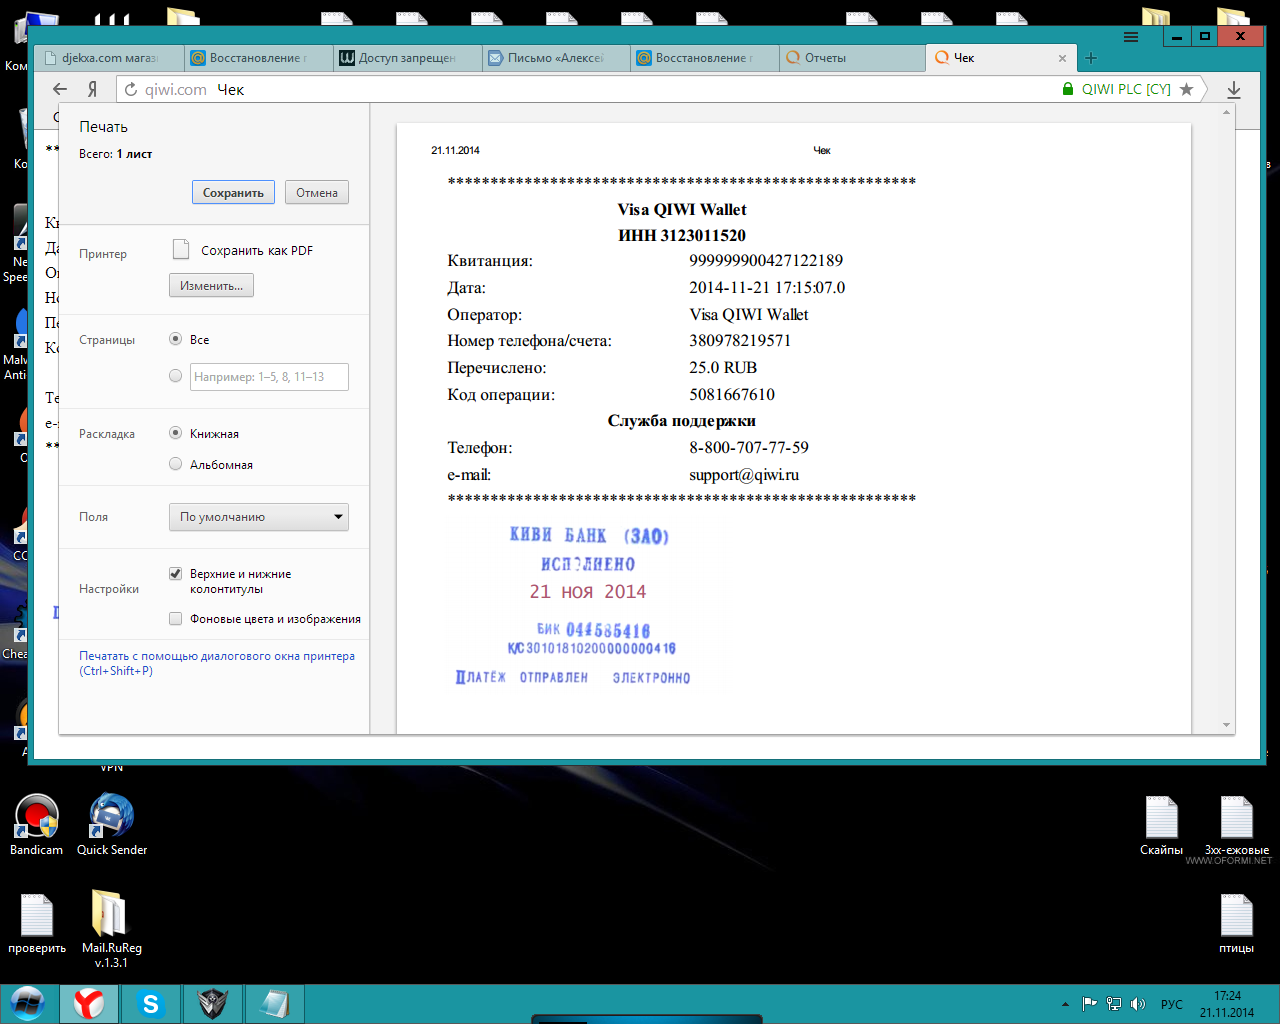Image resolution: width=1280 pixels, height=1024 pixels.
Task: Open the browser hamburger menu
Action: (1131, 37)
